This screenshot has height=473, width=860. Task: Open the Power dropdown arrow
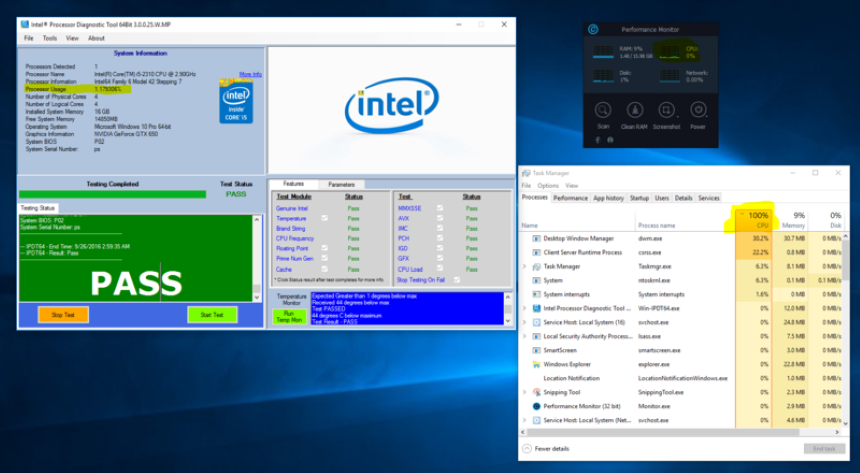(x=708, y=116)
